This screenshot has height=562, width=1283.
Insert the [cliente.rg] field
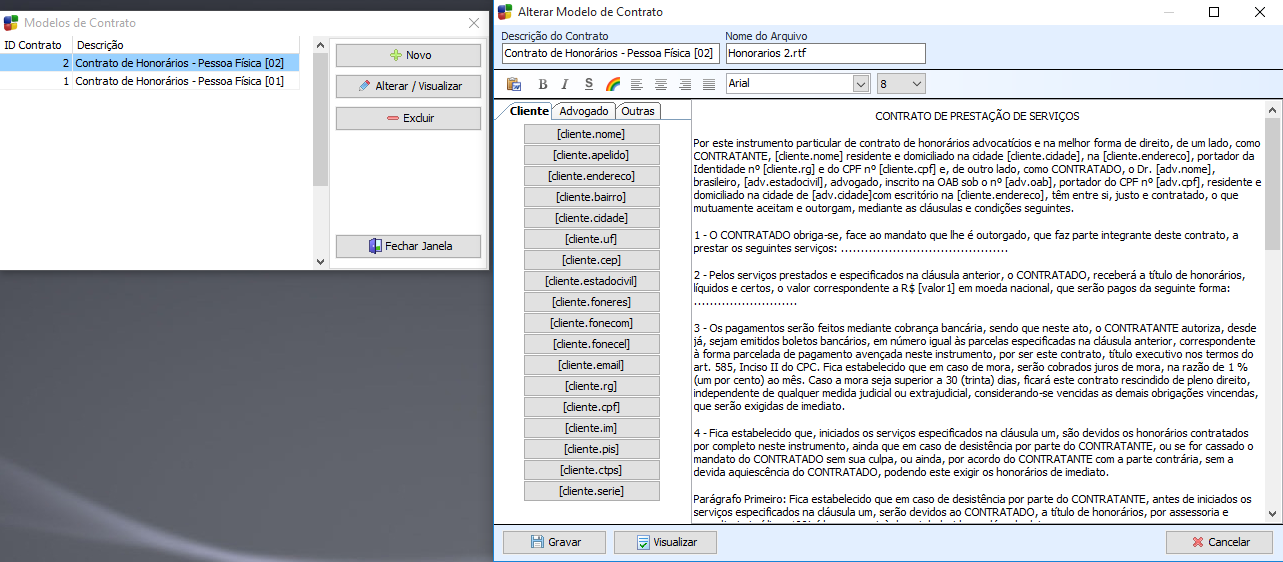point(591,386)
